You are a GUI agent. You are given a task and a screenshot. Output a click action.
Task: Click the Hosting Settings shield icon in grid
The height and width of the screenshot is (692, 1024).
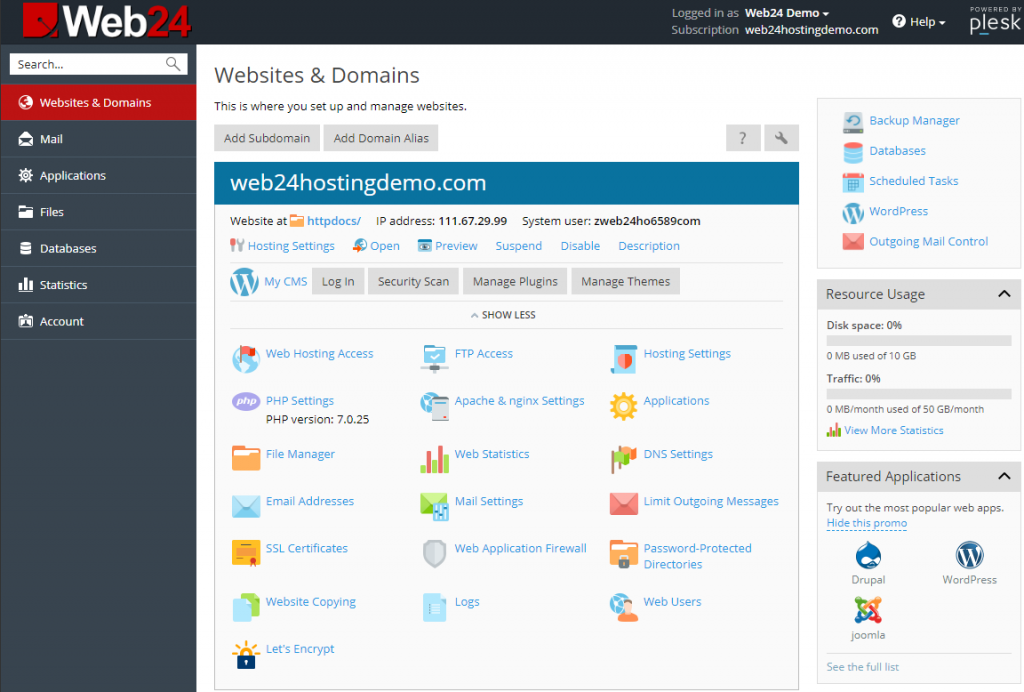[624, 359]
